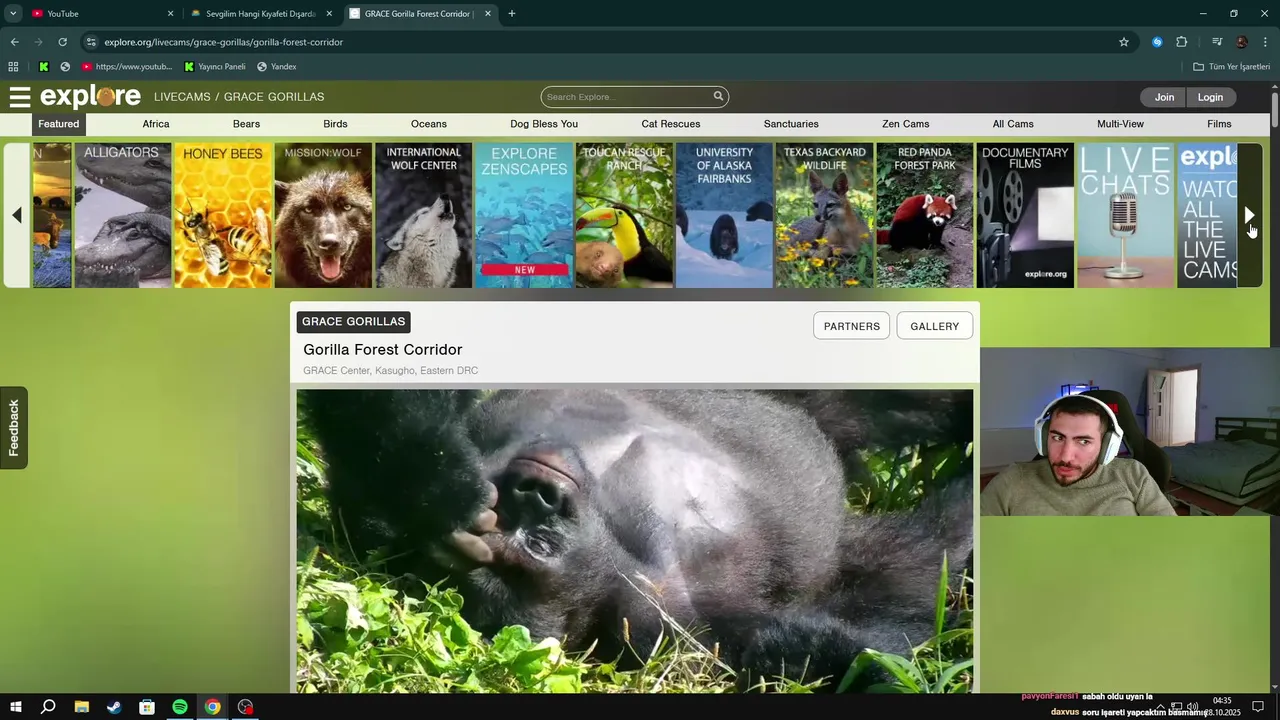Viewport: 1280px width, 720px height.
Task: Open the Zen Cams category
Action: click(906, 124)
